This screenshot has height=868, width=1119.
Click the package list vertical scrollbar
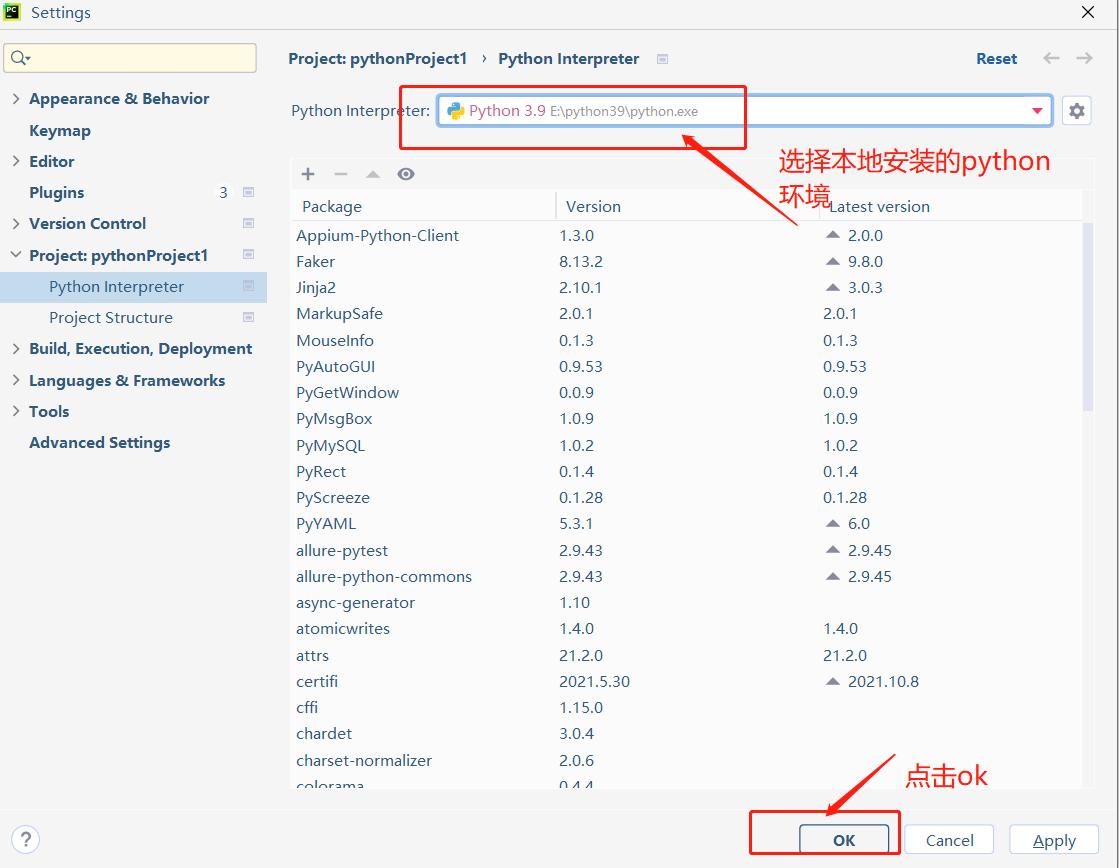(x=1088, y=317)
